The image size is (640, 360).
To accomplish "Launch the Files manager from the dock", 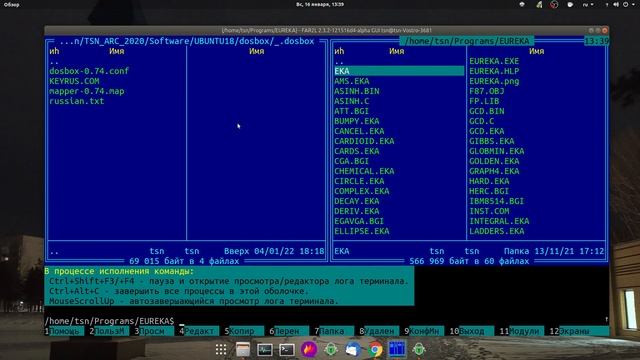I will pyautogui.click(x=243, y=349).
